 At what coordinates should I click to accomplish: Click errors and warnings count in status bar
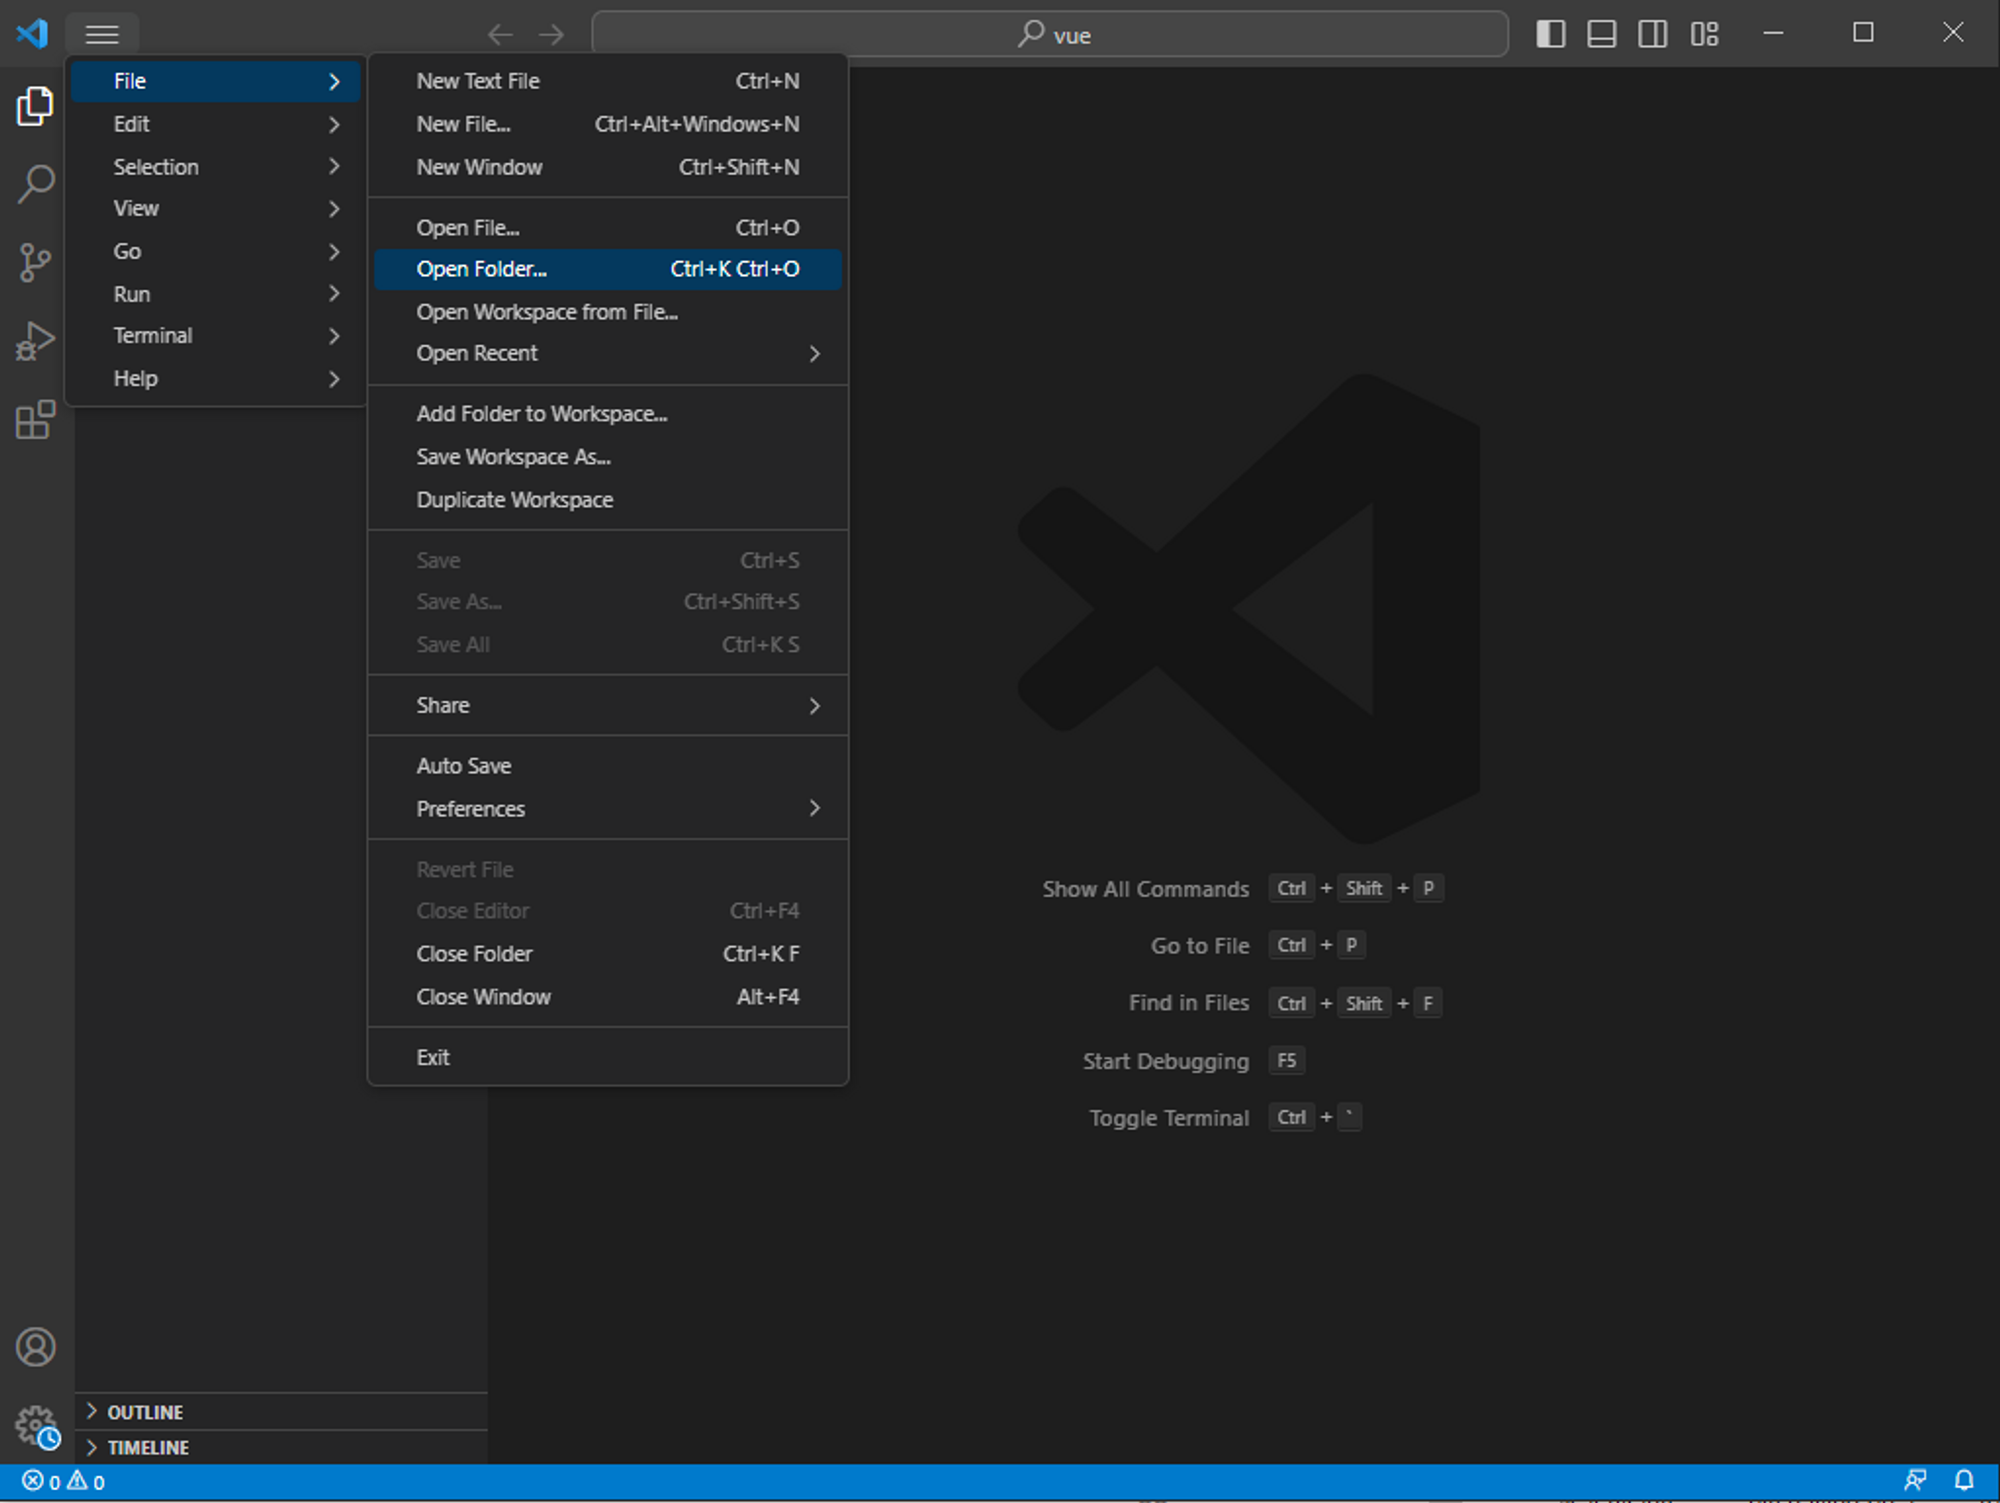pyautogui.click(x=64, y=1482)
